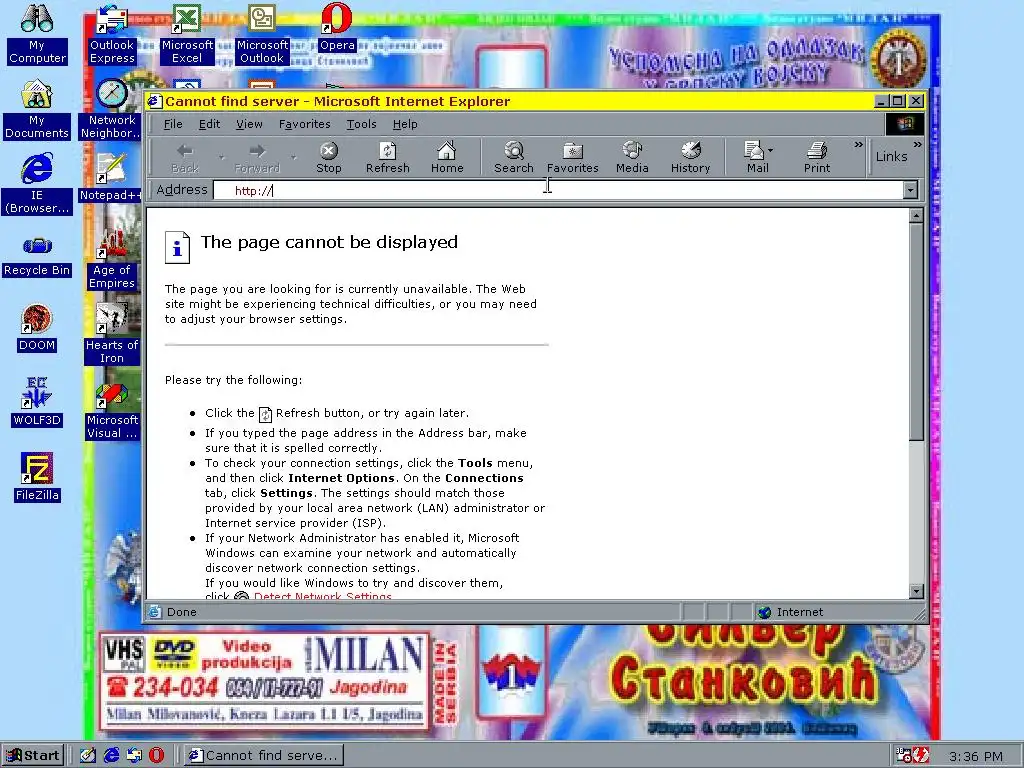The width and height of the screenshot is (1024, 768).
Task: Select the IE (Browser) desktop shortcut
Action: pyautogui.click(x=37, y=184)
